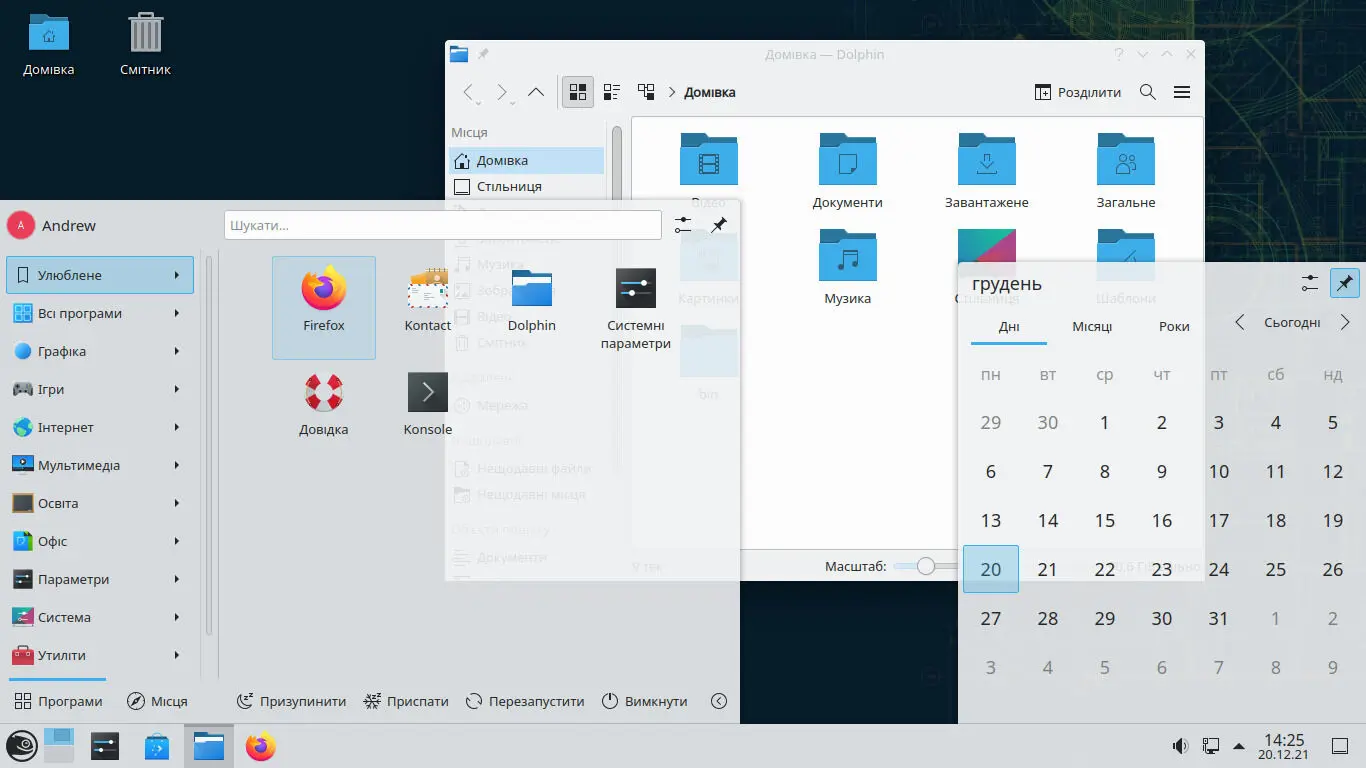
Task: Open Dolphin from the launcher favorites
Action: point(532,300)
